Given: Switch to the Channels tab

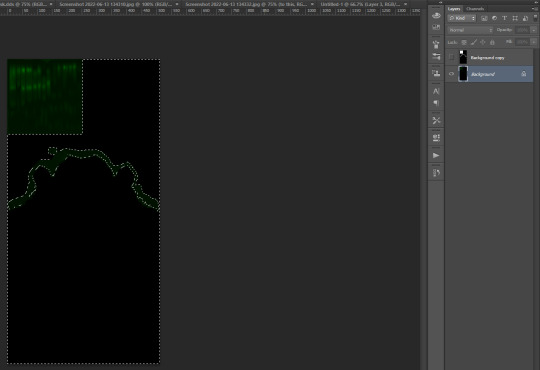Looking at the screenshot, I should (x=475, y=9).
